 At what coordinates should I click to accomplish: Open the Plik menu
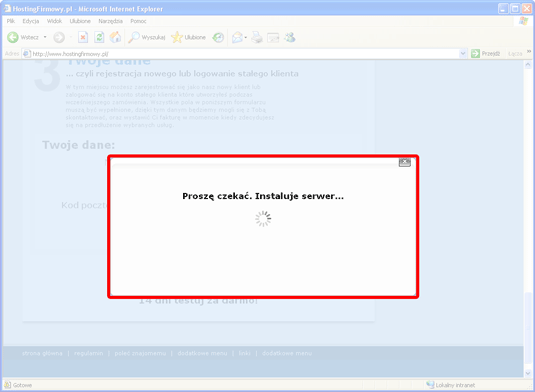tap(11, 21)
